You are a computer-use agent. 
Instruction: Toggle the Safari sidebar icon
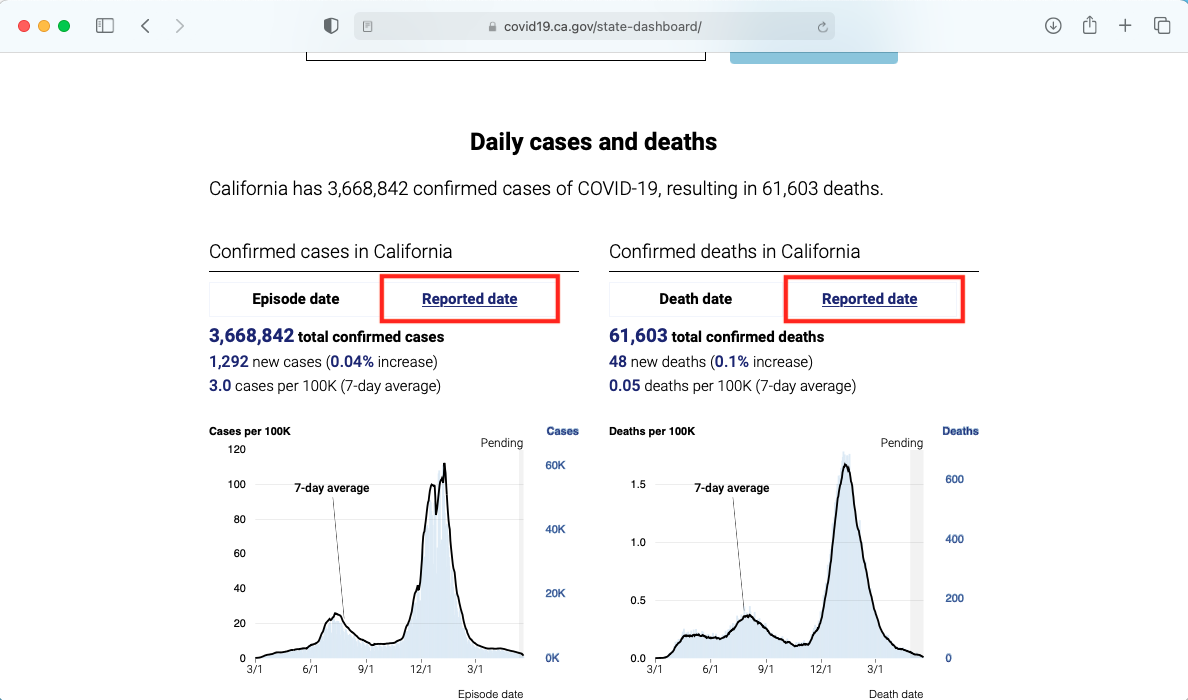[x=105, y=26]
